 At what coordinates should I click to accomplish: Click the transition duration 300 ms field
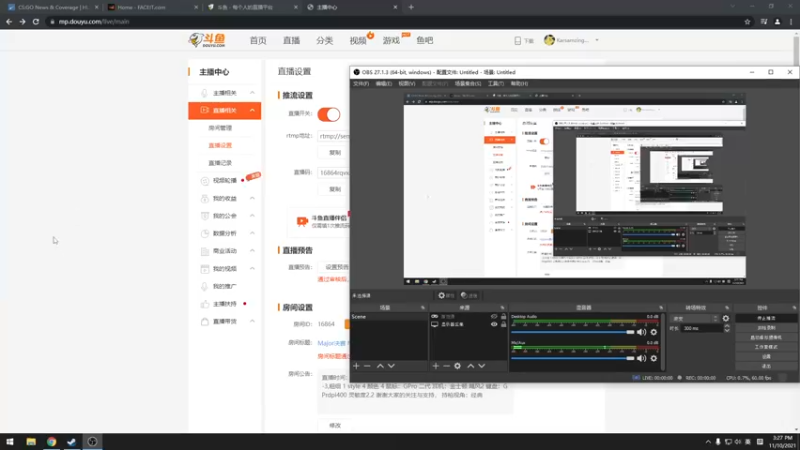[x=702, y=329]
